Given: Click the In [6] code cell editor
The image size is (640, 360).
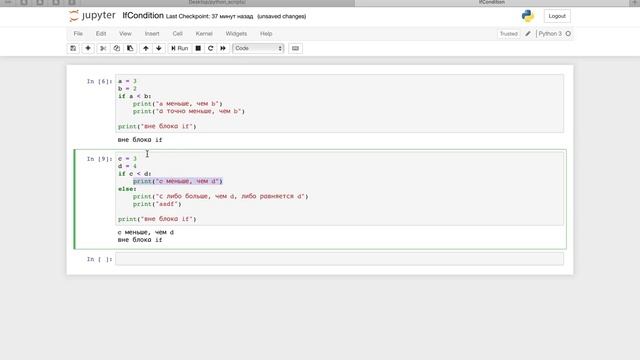Looking at the screenshot, I should coord(340,104).
